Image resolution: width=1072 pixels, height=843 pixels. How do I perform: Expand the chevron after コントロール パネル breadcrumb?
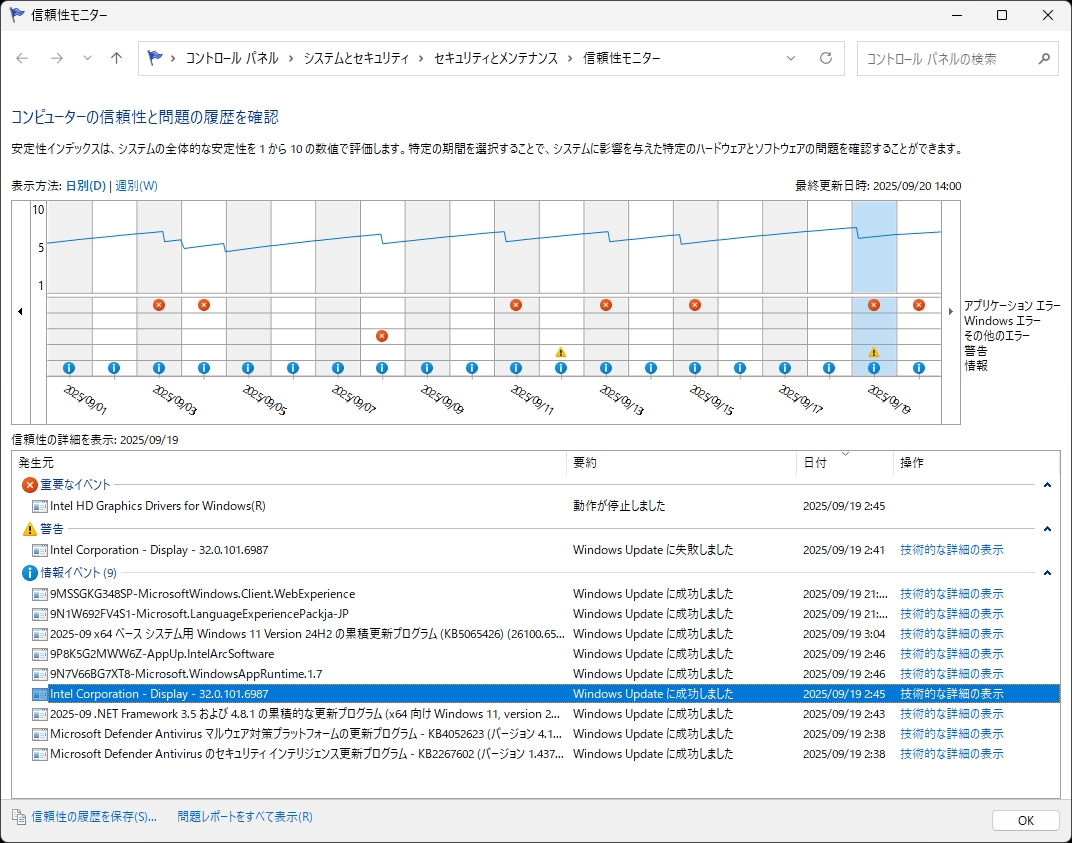tap(291, 59)
